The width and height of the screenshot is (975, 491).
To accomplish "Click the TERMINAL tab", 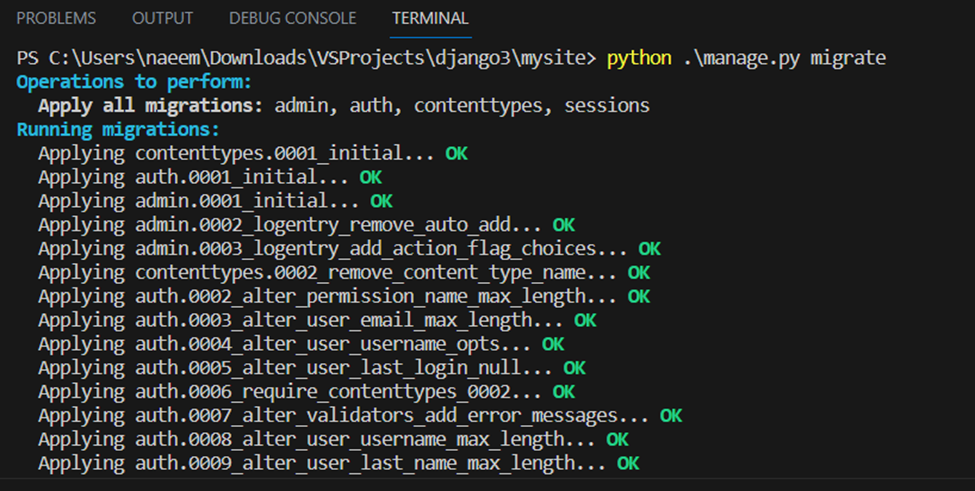I will [x=430, y=18].
